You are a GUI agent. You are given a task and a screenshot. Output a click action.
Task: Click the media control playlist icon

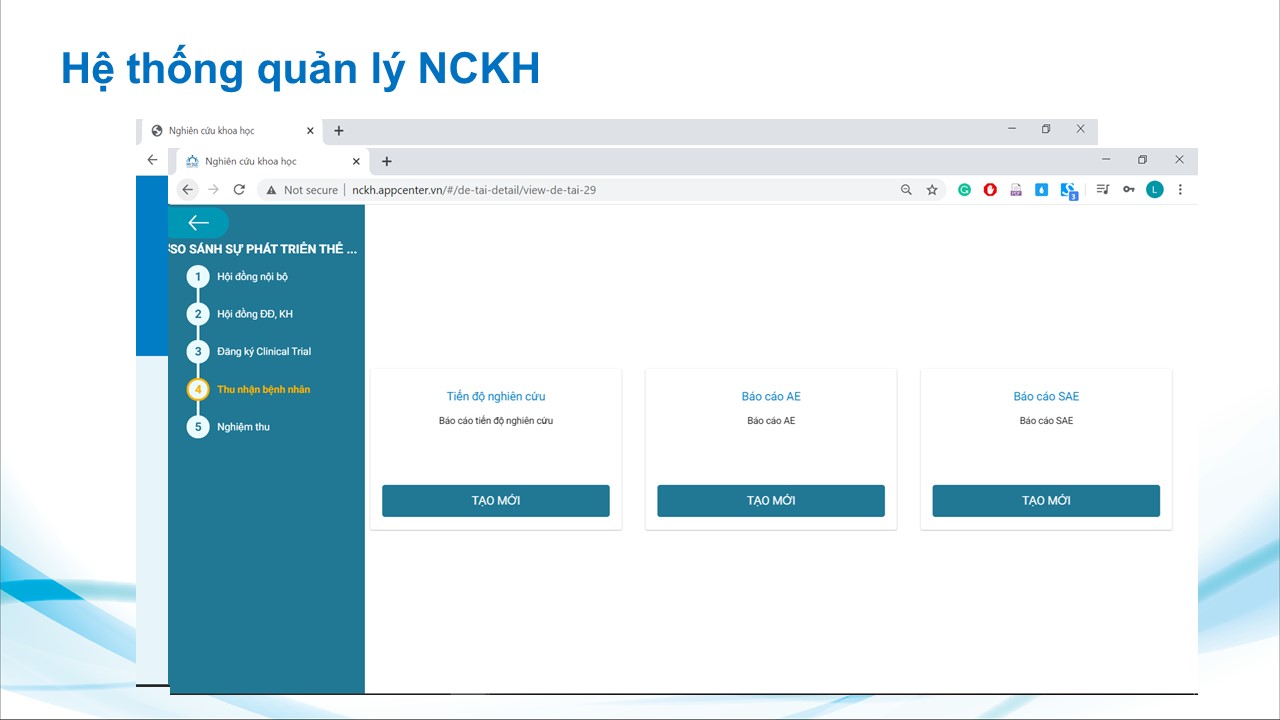(x=1102, y=190)
